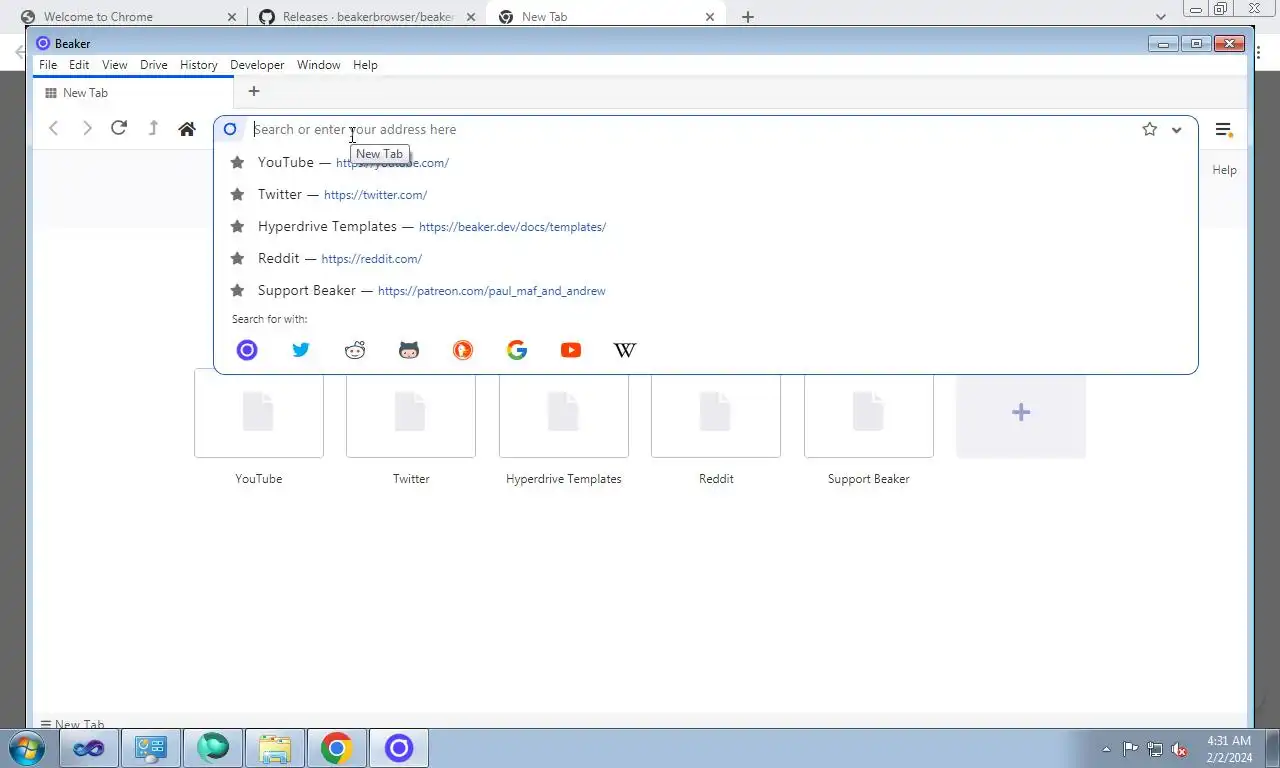Open the YouTube pinned thumbnail
Screen dimensions: 1280x768
click(259, 414)
